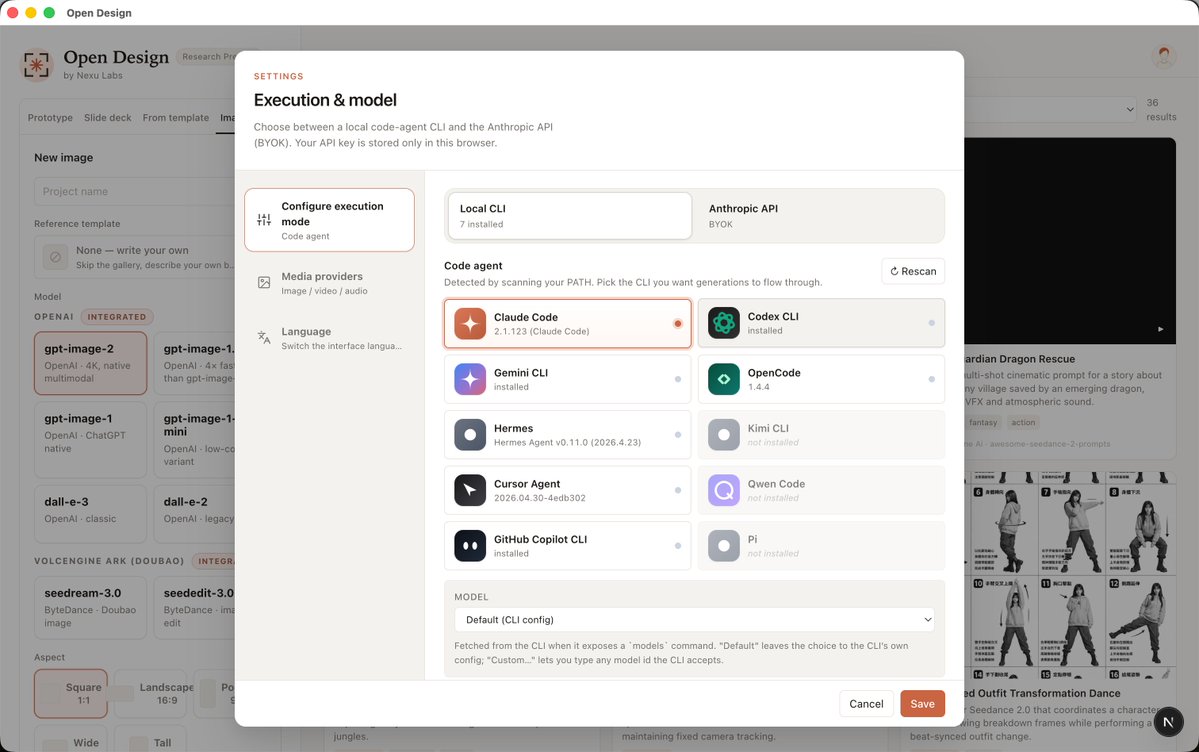Choose the Landscape 16:9 aspect option
The image size is (1199, 752).
pyautogui.click(x=151, y=694)
